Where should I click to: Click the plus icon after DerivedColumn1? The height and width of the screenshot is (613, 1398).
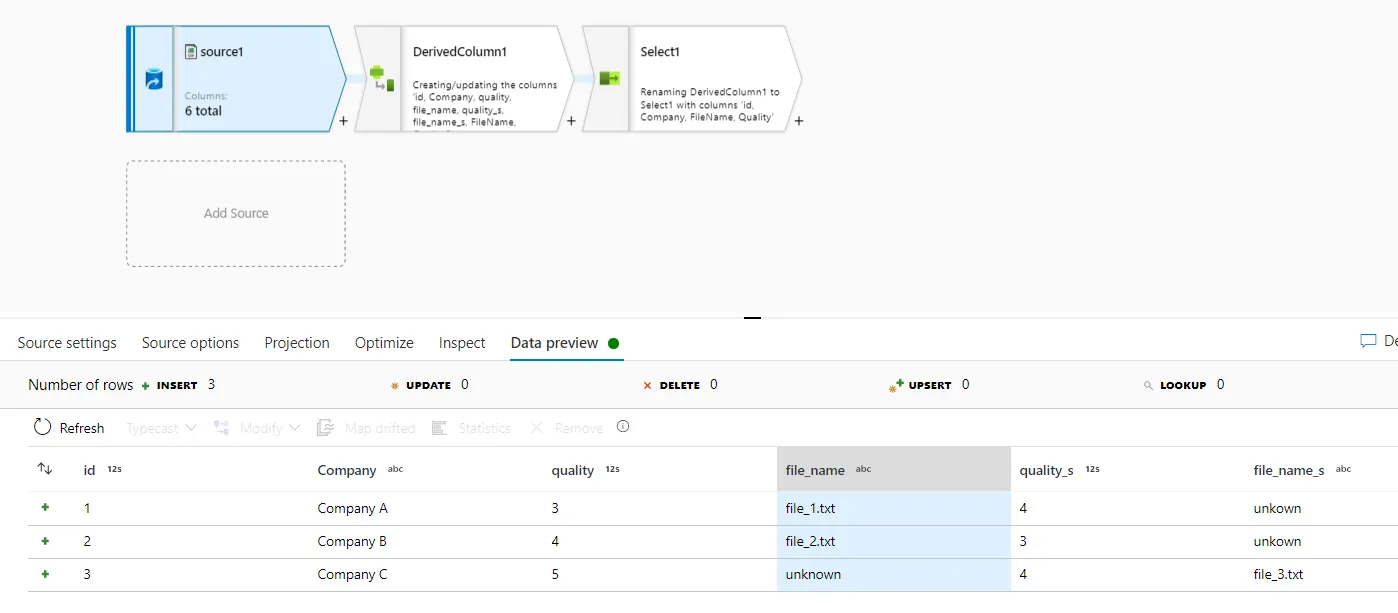(571, 121)
